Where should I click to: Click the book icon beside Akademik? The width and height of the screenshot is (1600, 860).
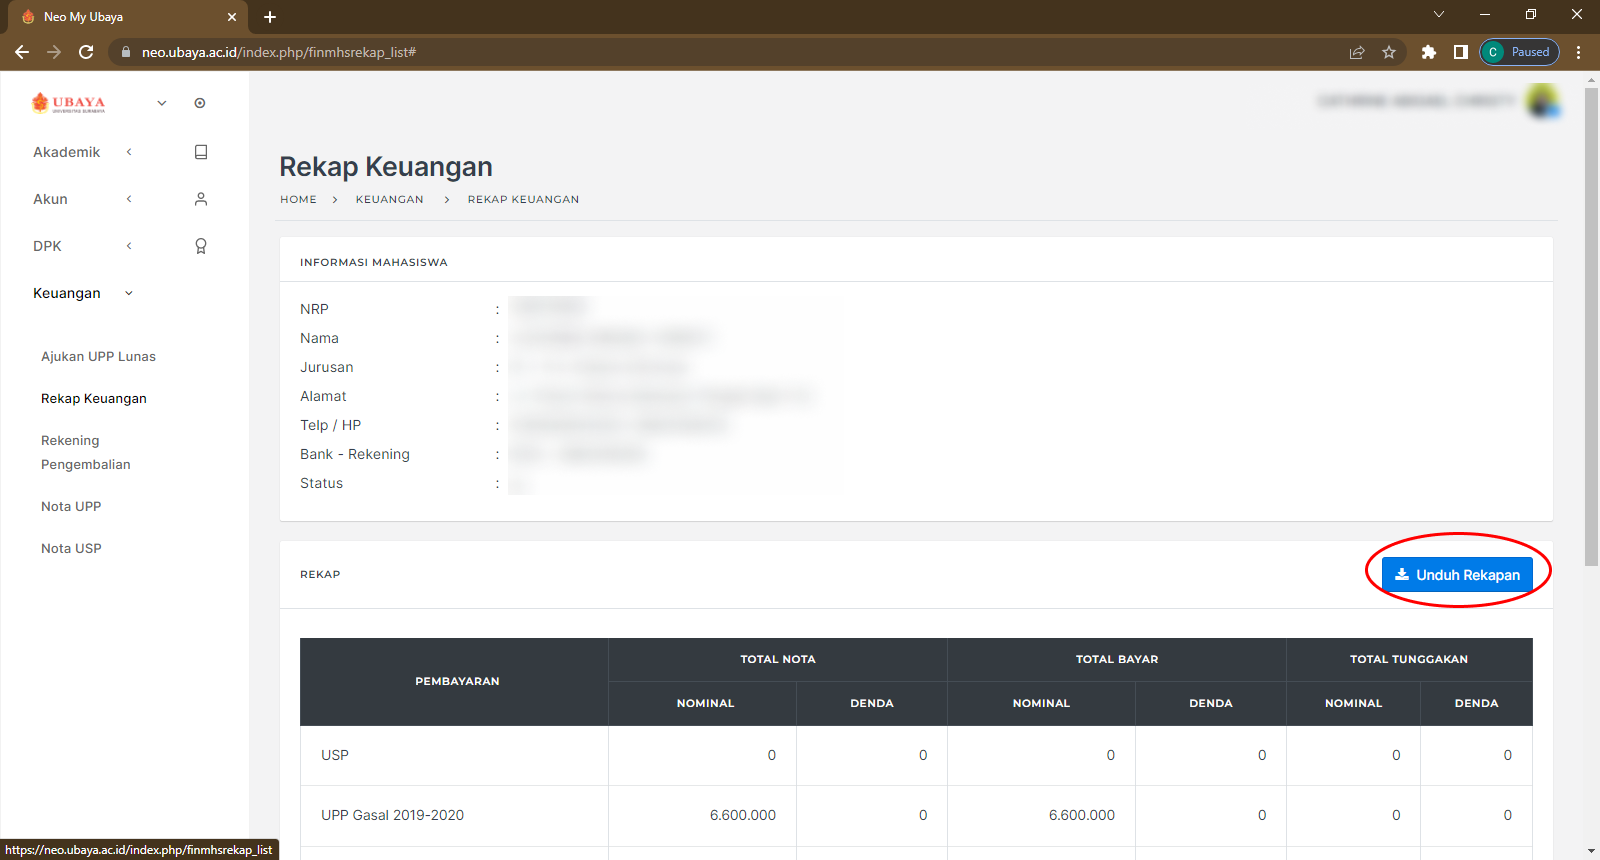(x=201, y=152)
